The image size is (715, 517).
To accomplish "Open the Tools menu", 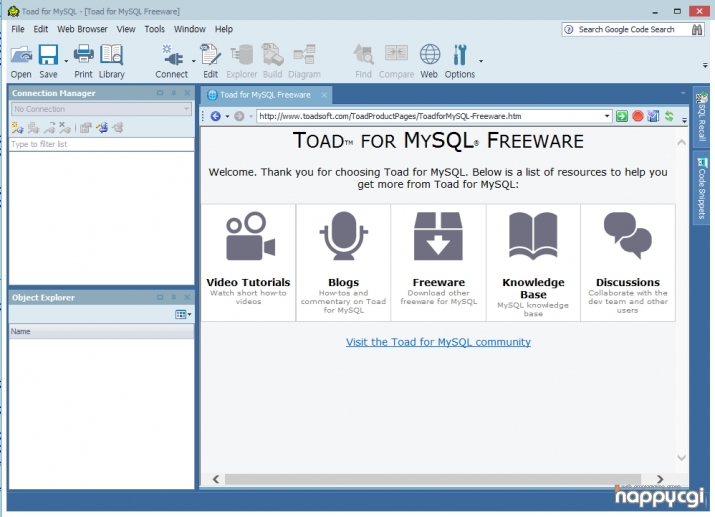I will (155, 29).
